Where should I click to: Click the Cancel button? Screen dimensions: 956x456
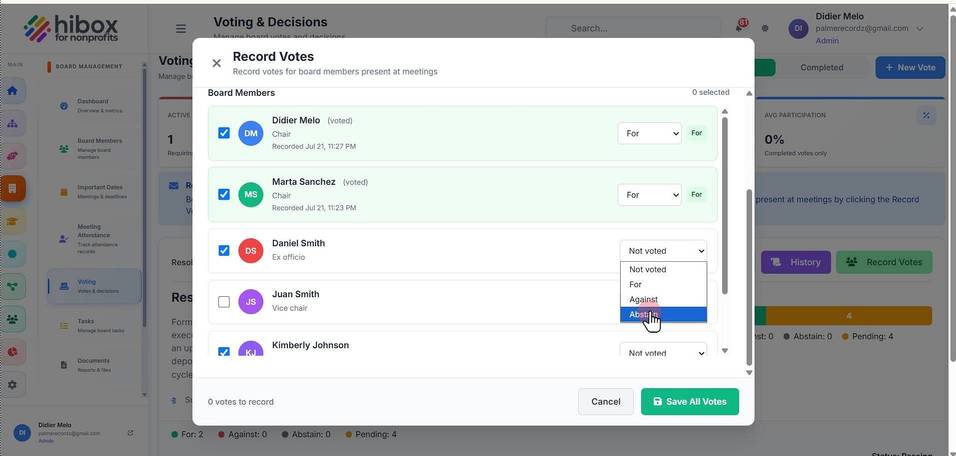606,402
